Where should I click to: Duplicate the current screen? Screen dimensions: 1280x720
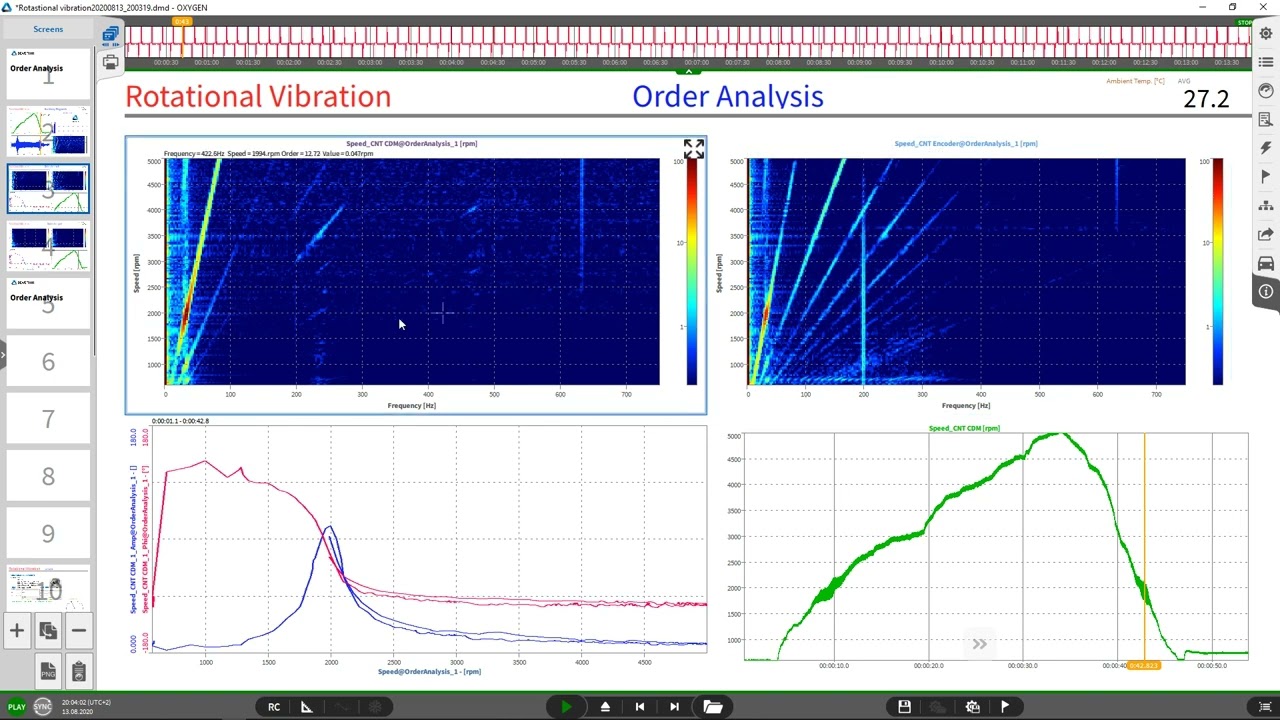(x=47, y=630)
